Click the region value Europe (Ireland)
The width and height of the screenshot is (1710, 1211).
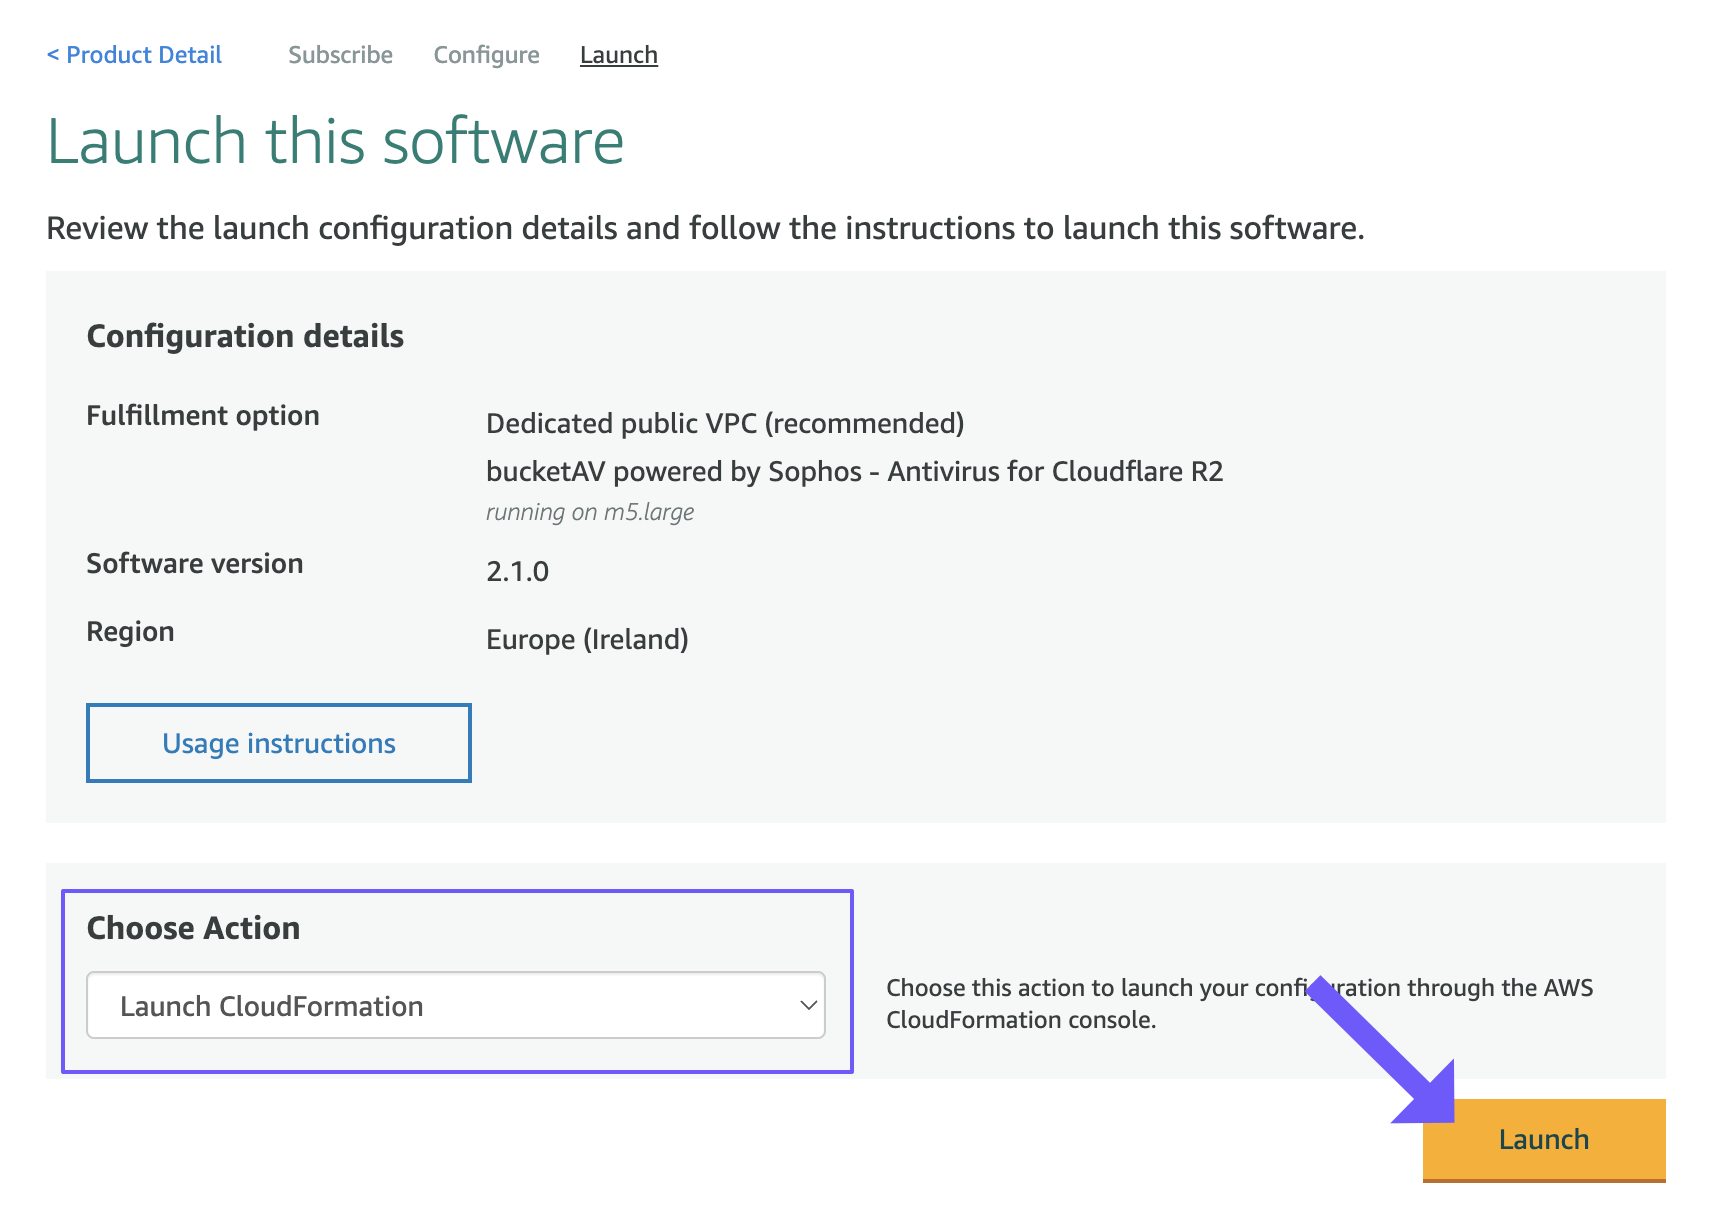[x=587, y=639]
